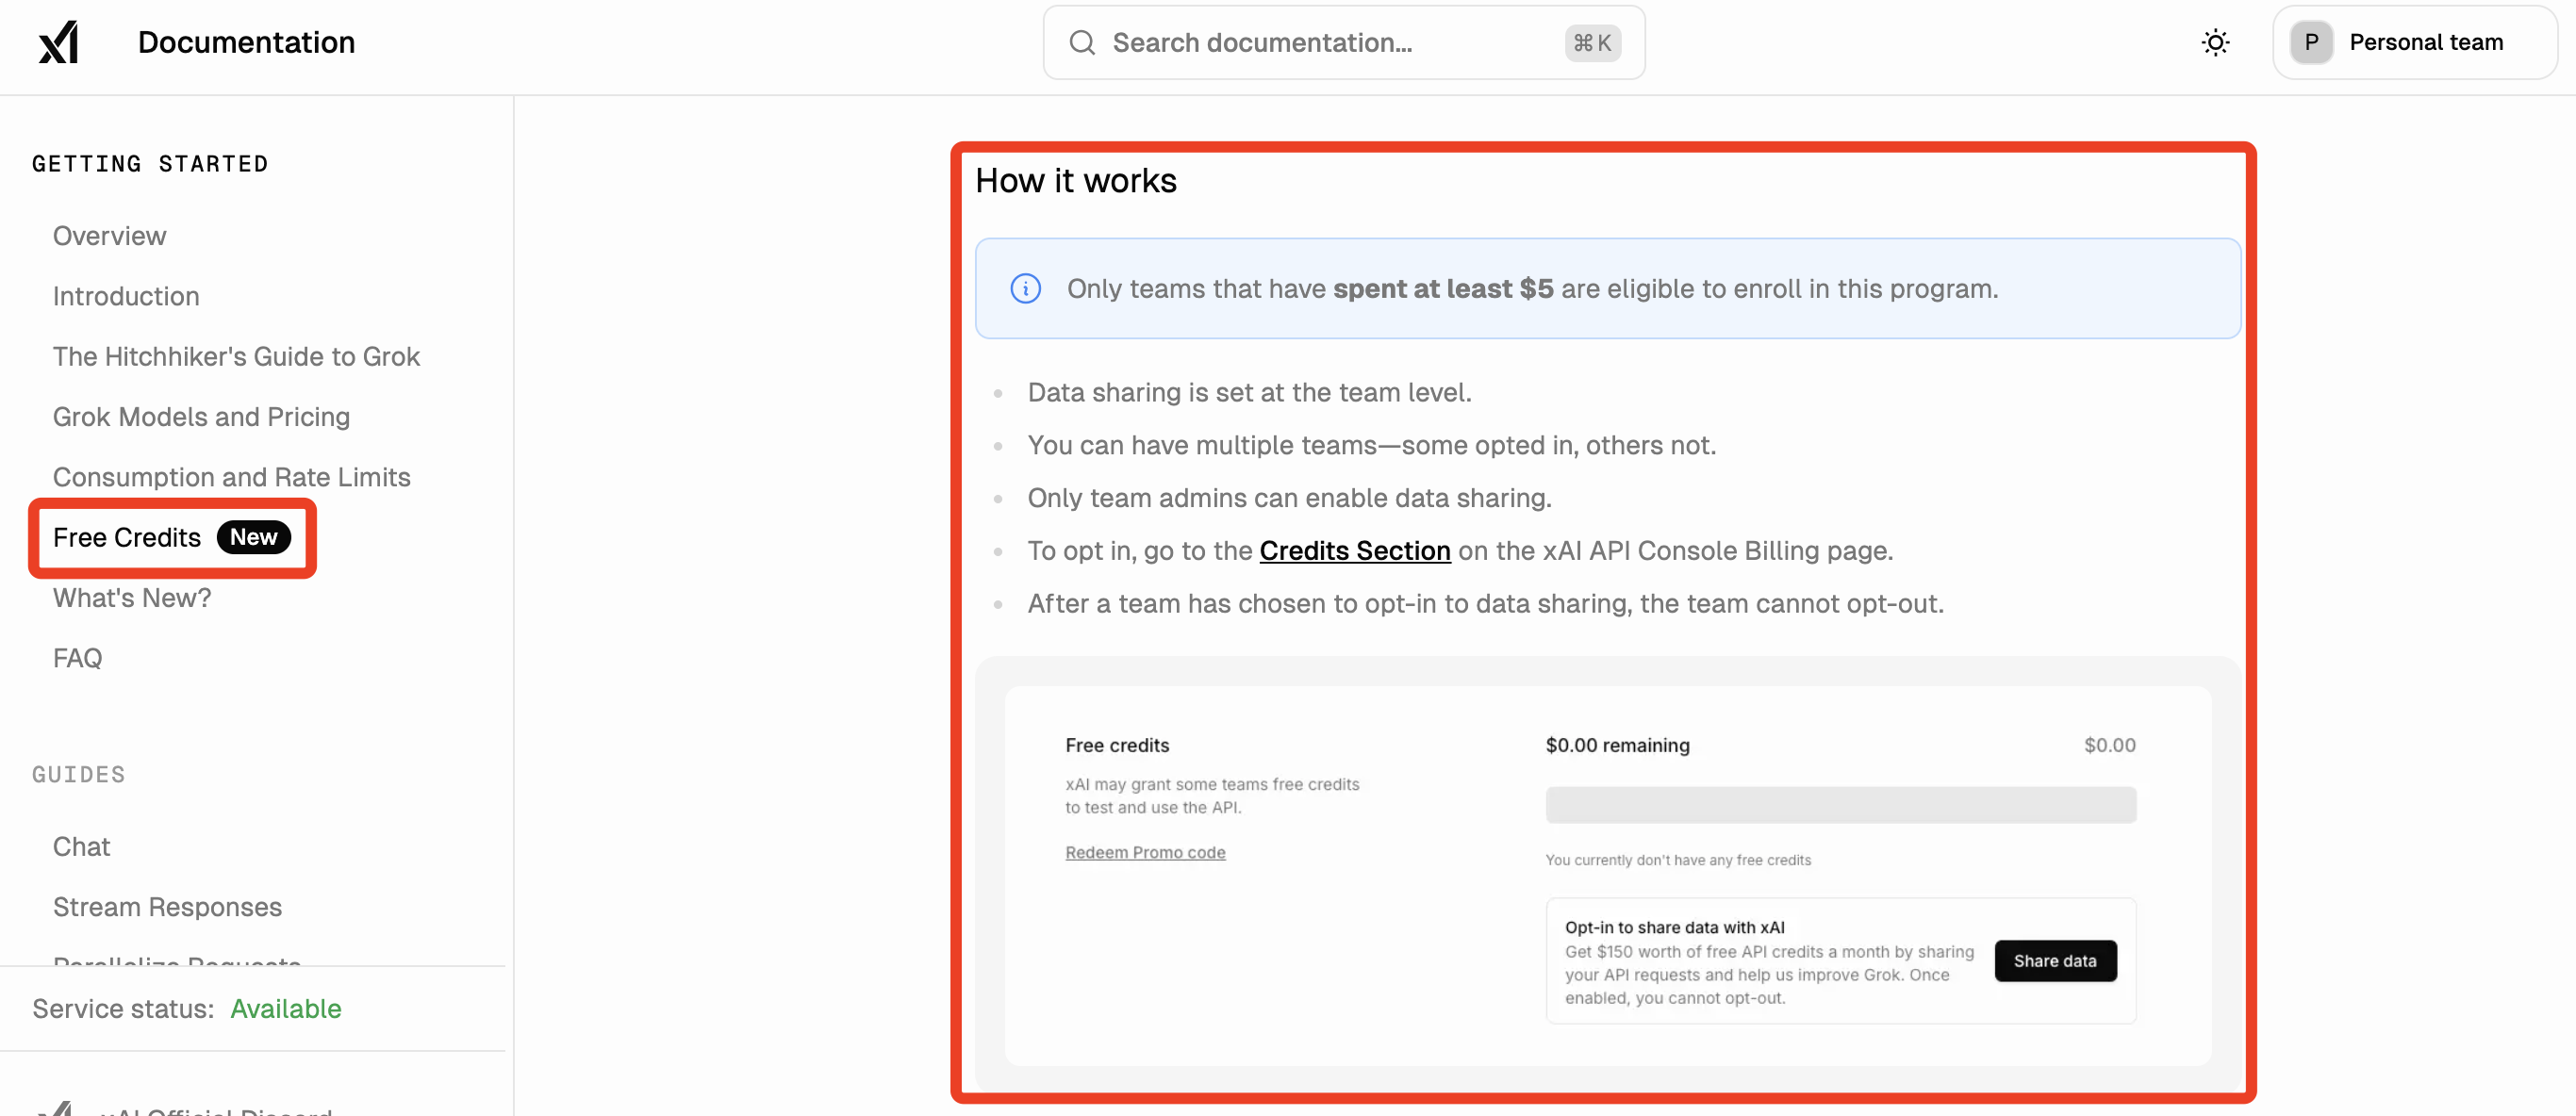
Task: Click the info circle icon in notice
Action: coord(1025,289)
